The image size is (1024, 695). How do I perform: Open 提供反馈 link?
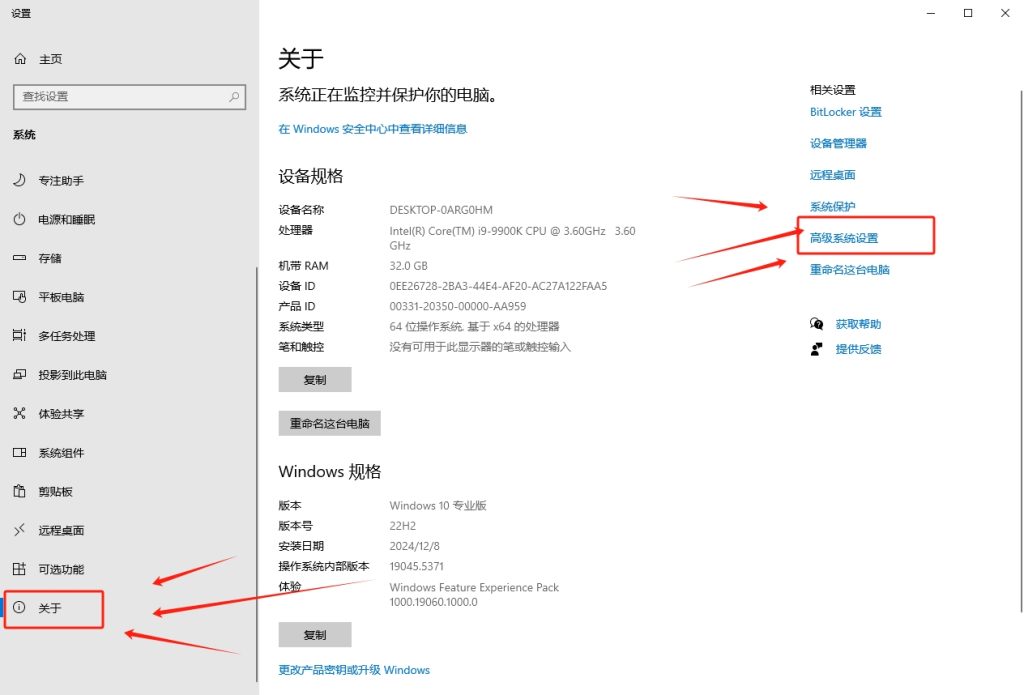point(858,349)
